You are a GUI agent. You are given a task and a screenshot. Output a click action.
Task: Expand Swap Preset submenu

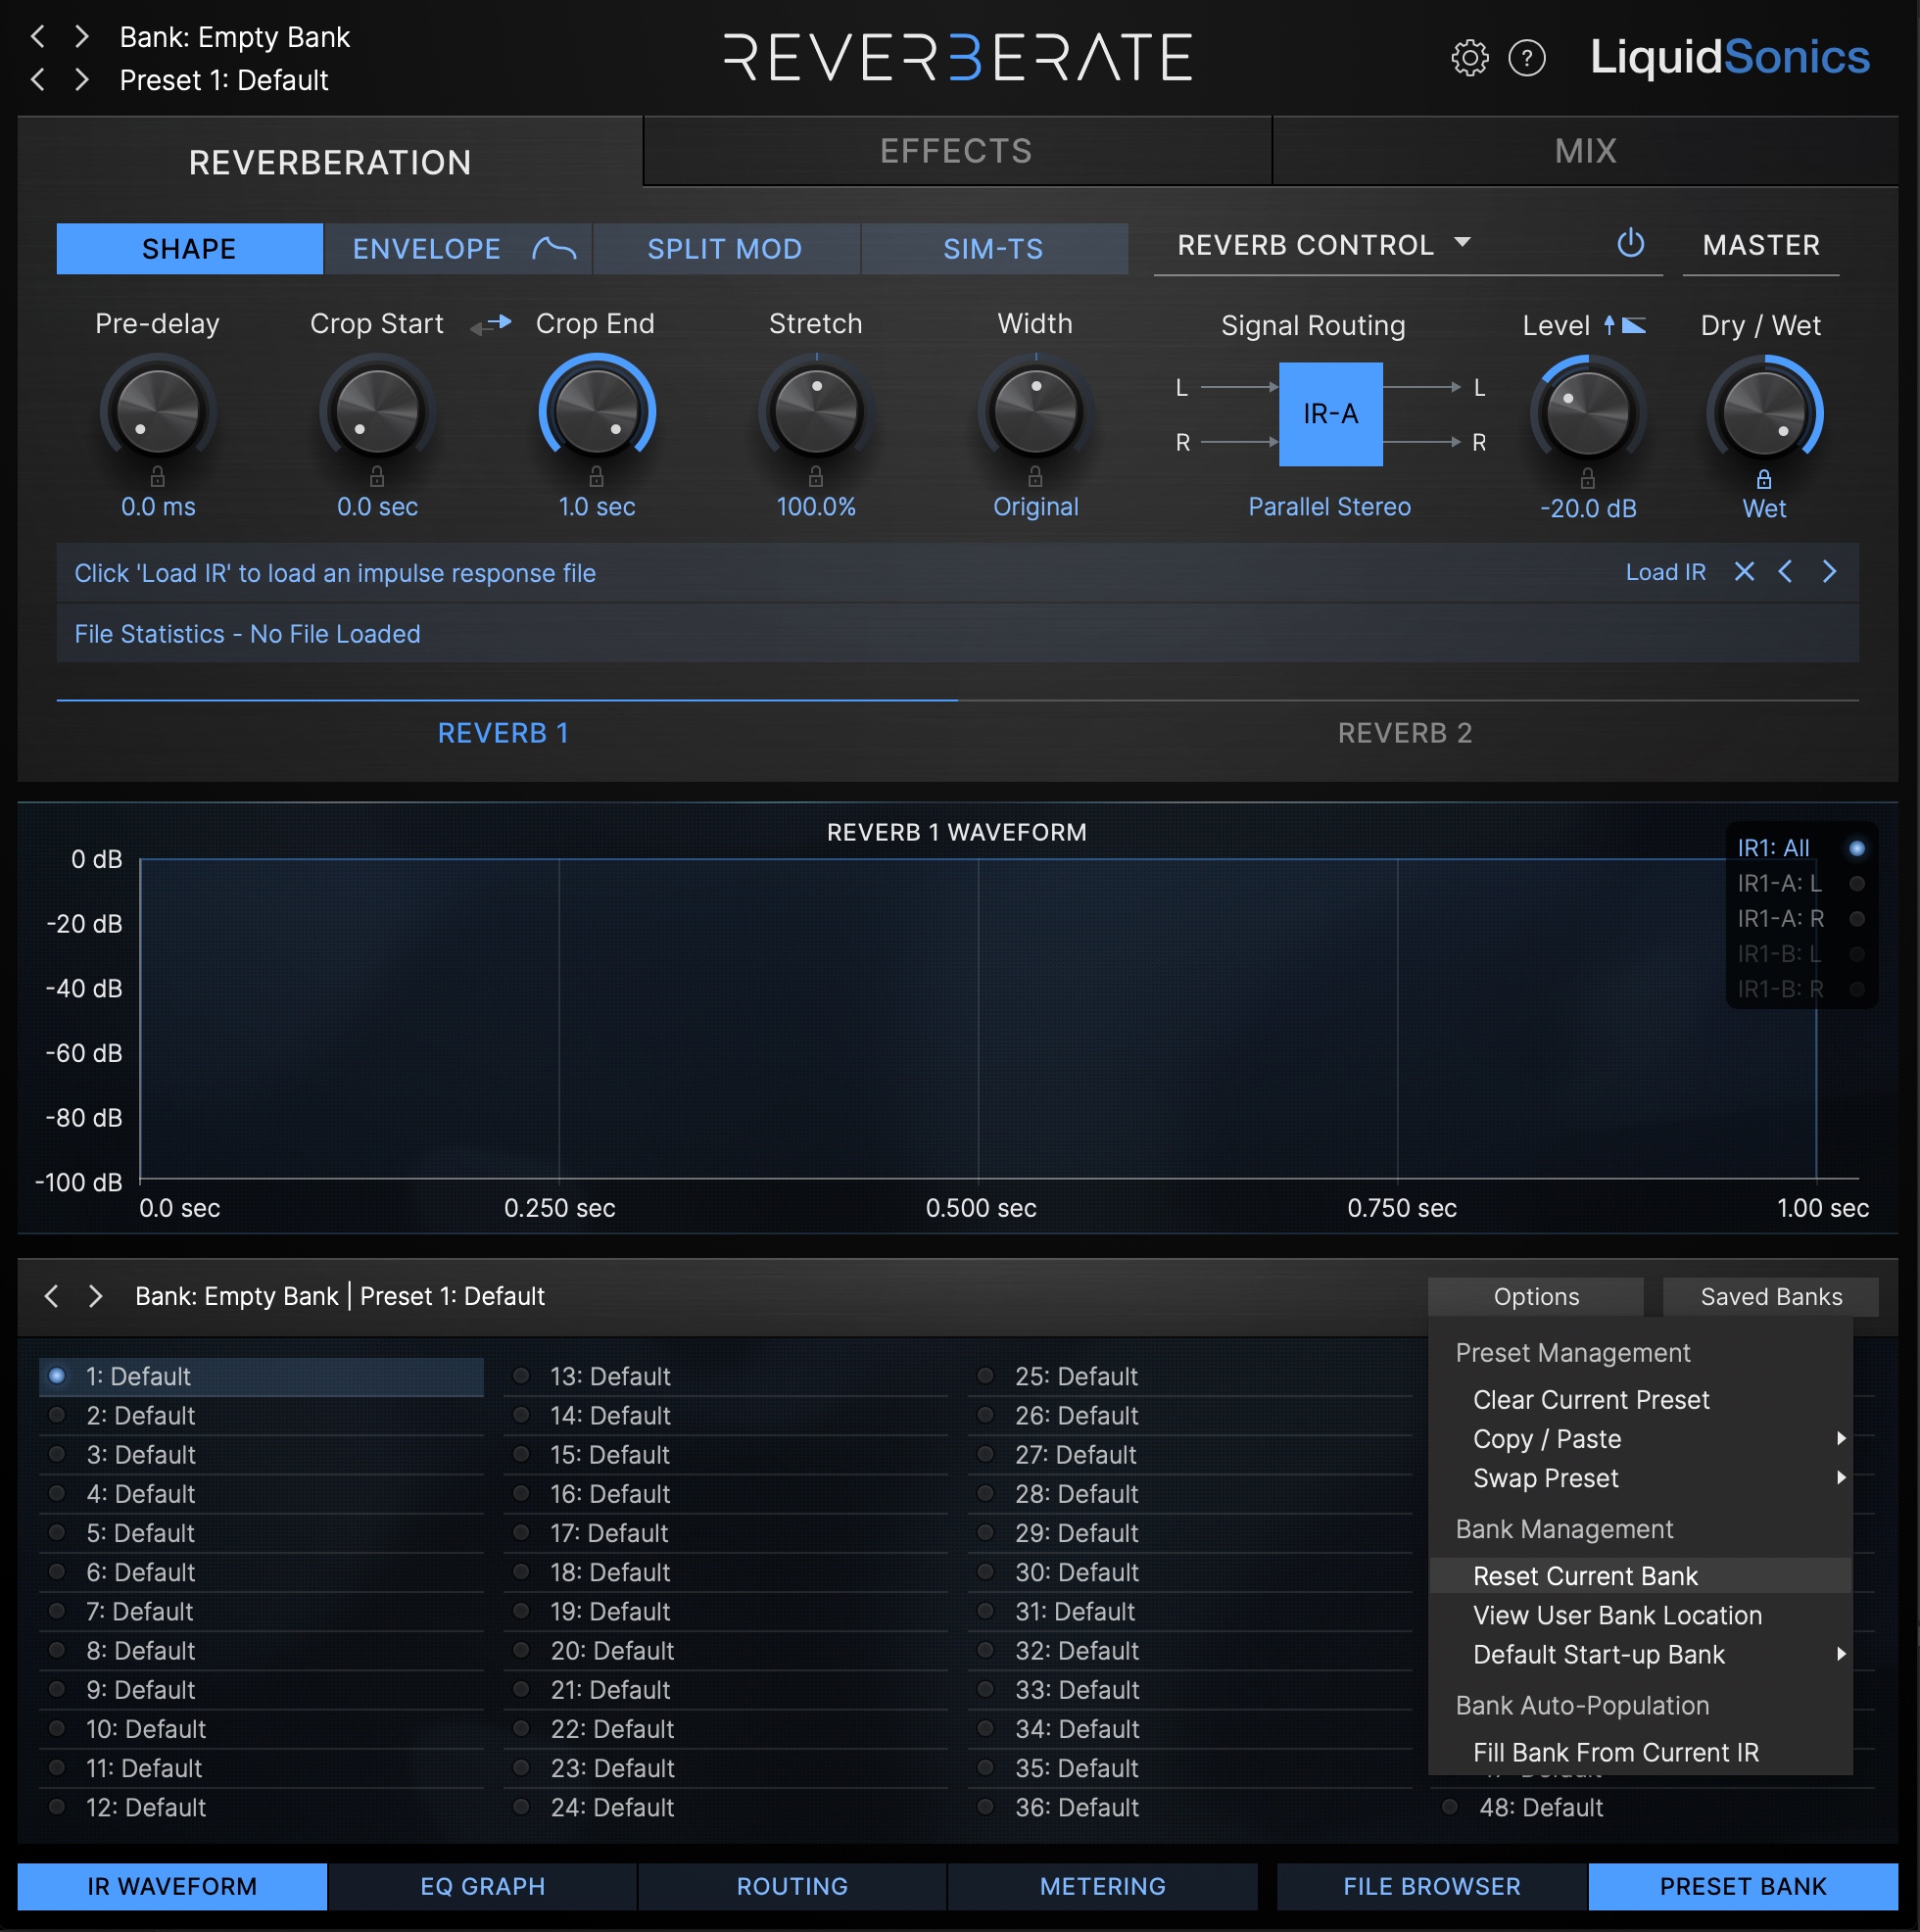[x=1641, y=1478]
